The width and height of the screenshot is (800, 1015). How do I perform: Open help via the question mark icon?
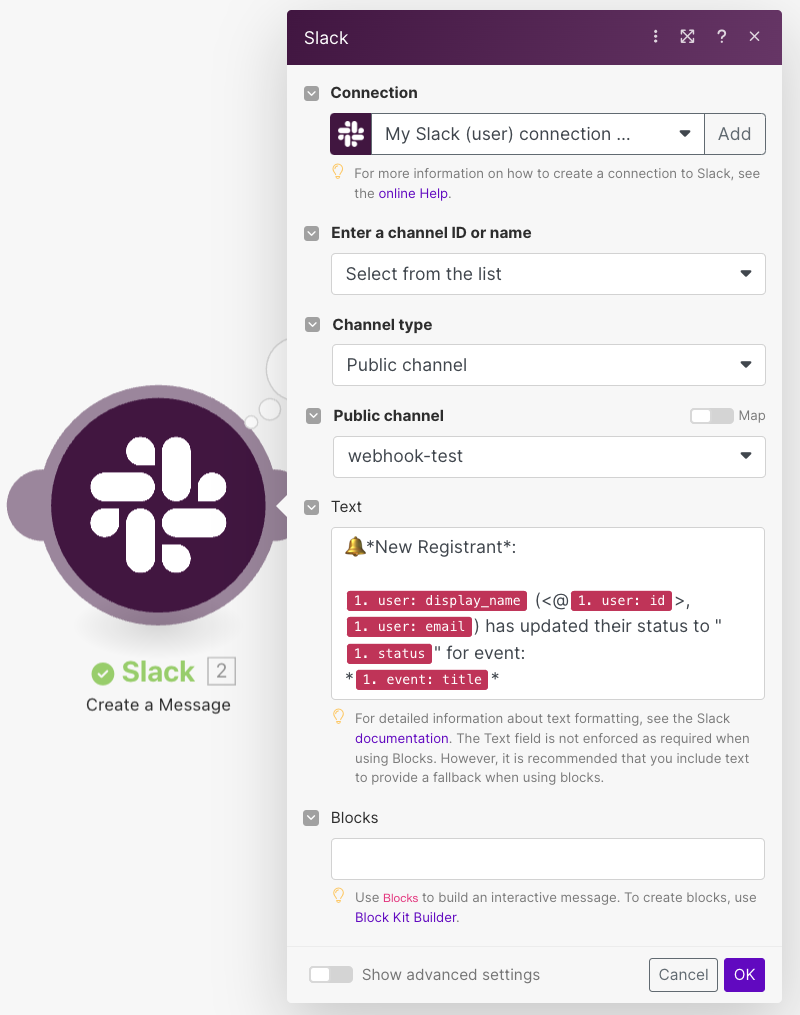pos(721,36)
